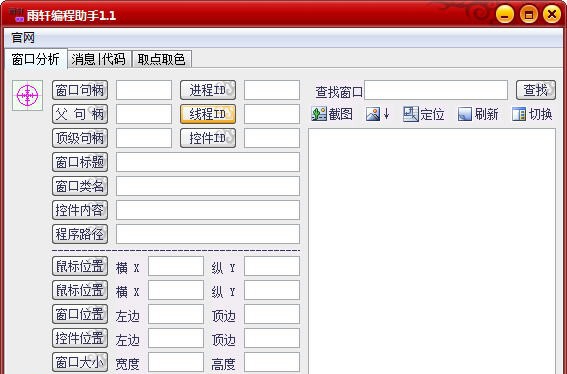The height and width of the screenshot is (374, 567).
Task: Click the 控件内容 button
Action: [x=80, y=210]
